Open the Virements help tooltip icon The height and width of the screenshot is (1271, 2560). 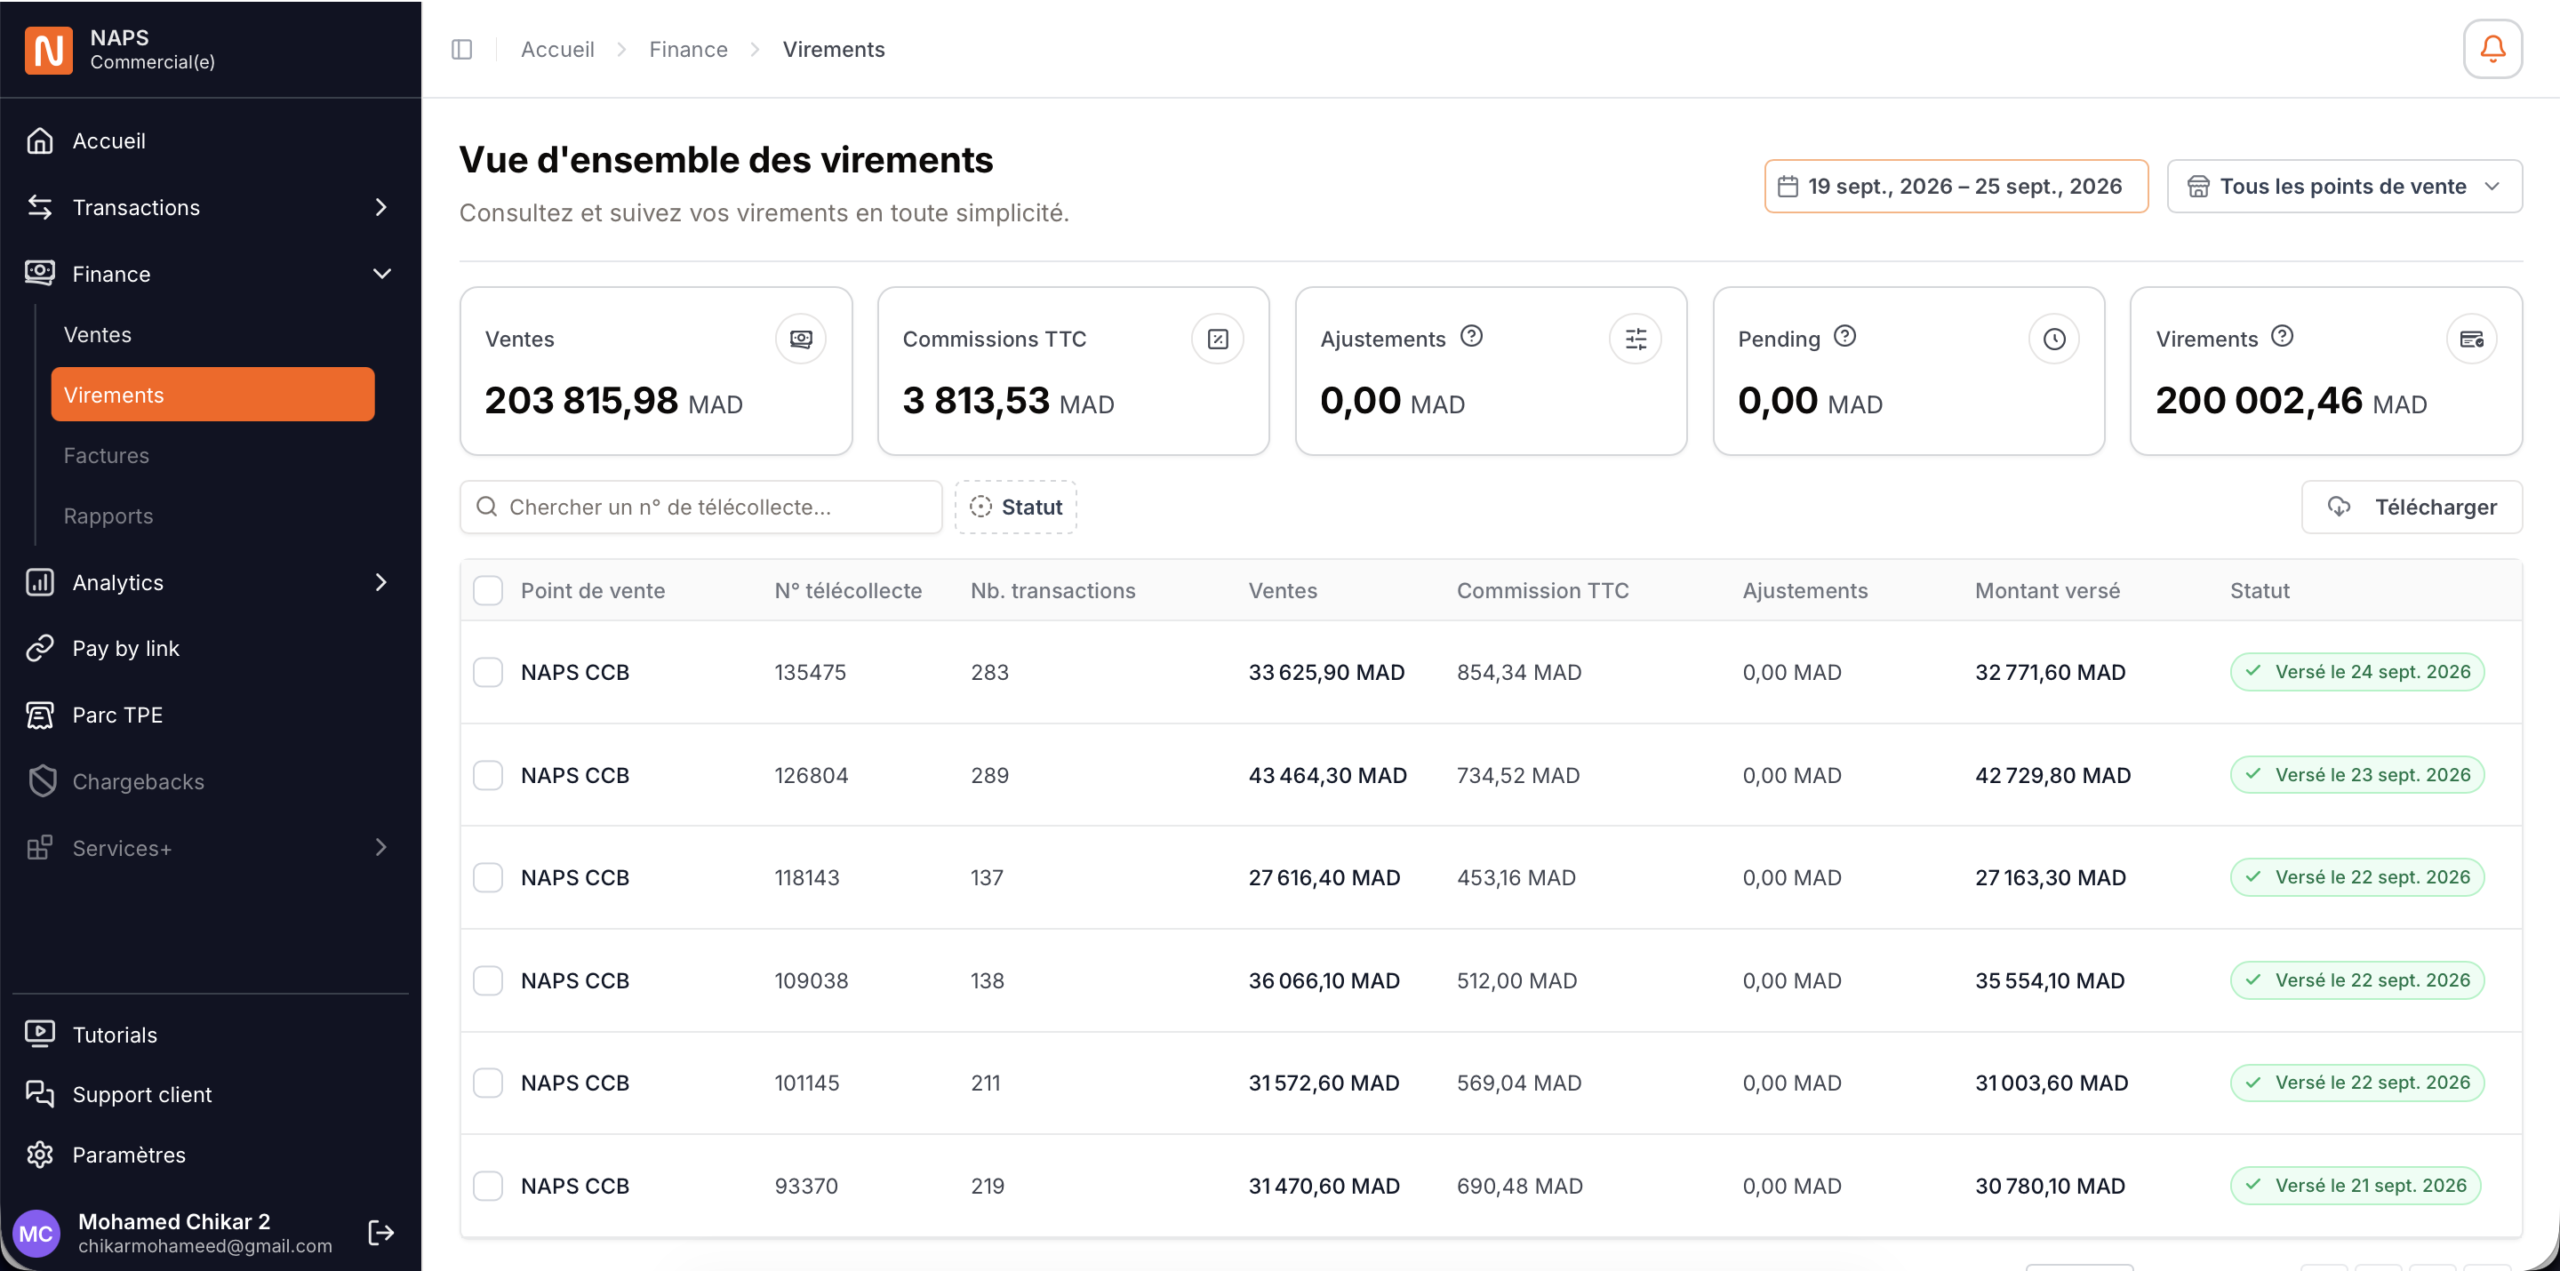(2282, 336)
